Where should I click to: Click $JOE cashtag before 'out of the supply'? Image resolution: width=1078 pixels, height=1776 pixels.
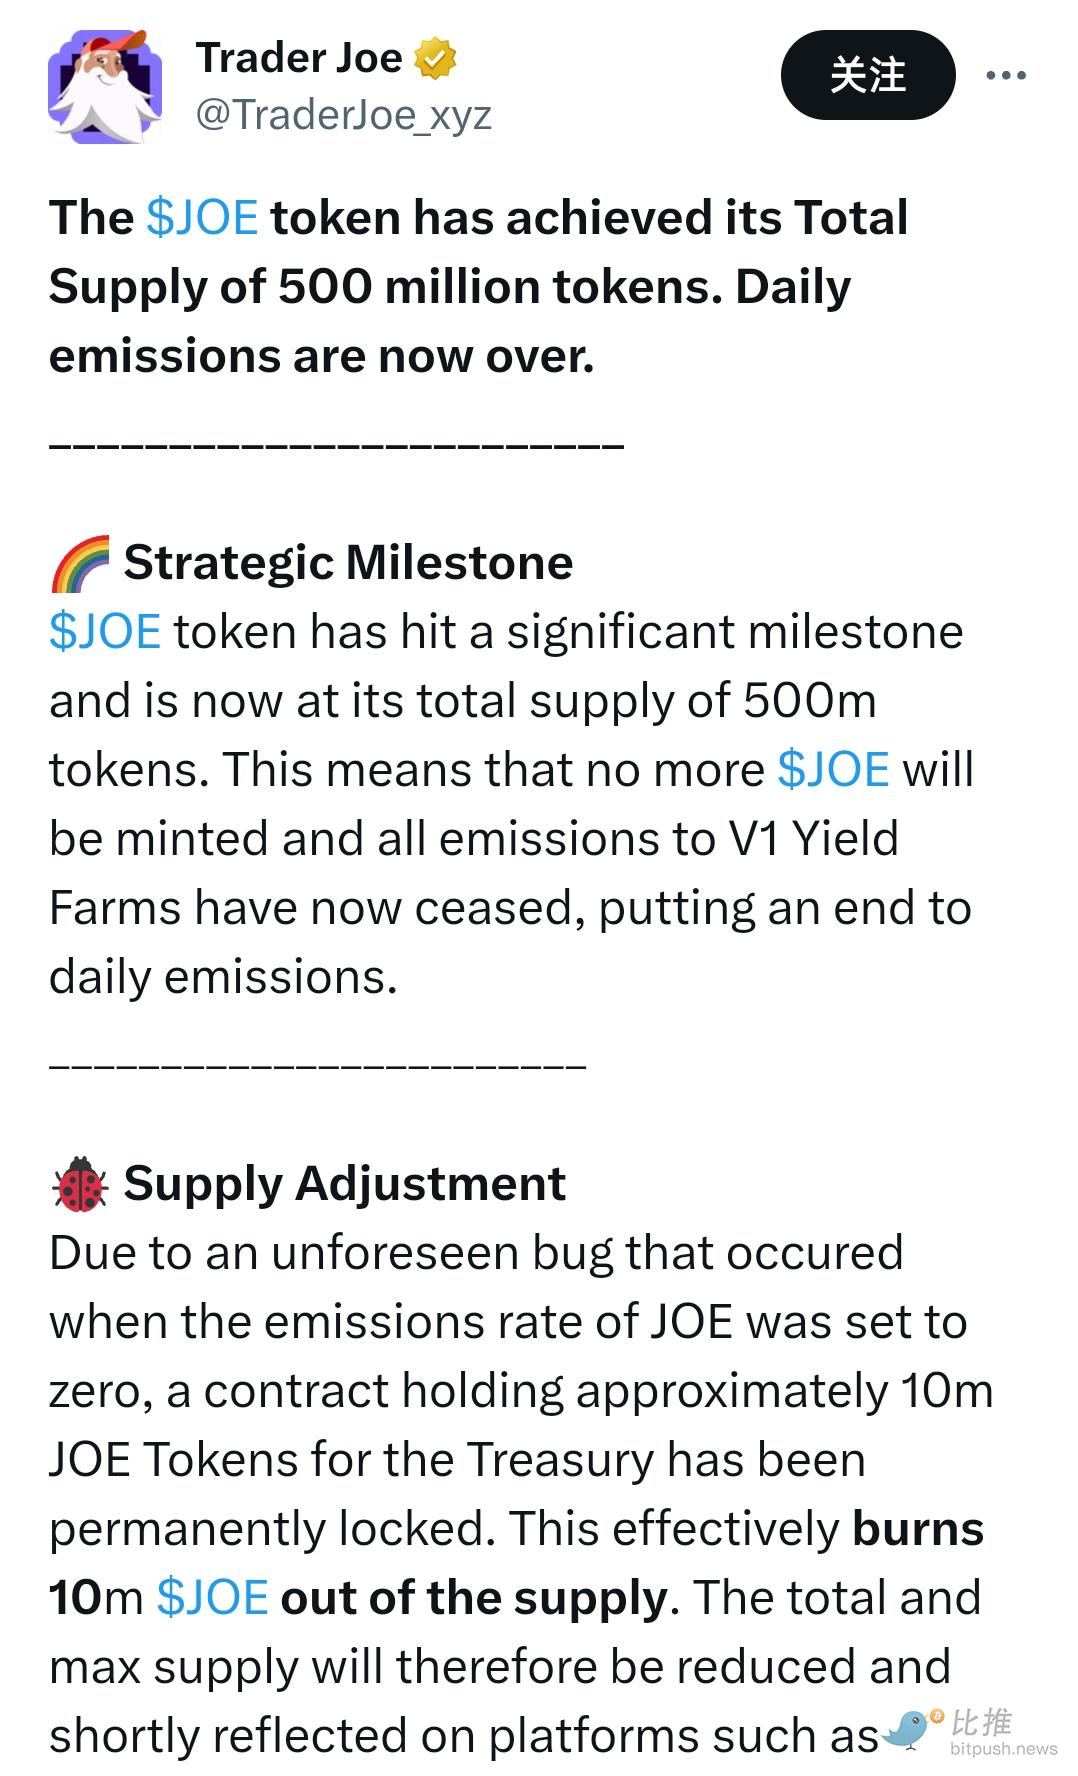click(212, 1598)
